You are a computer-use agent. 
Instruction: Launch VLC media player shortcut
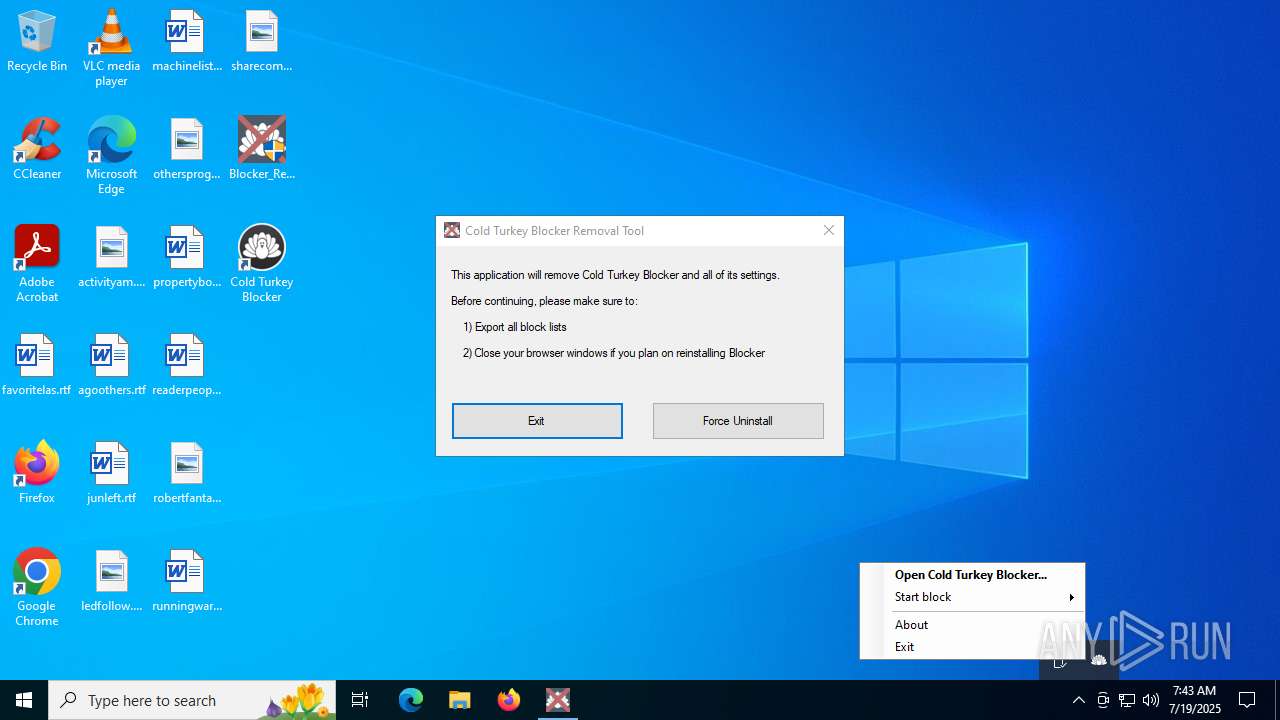coord(111,48)
